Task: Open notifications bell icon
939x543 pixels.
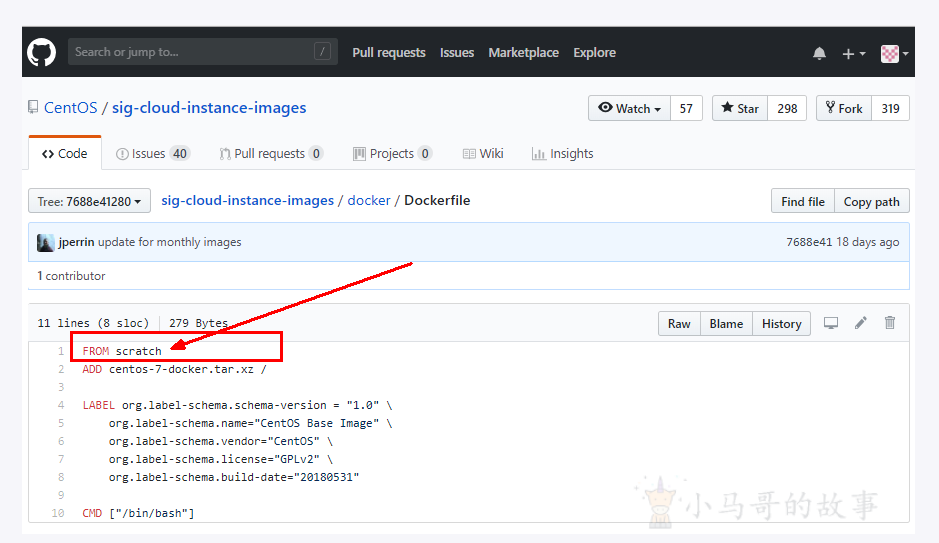Action: pos(819,53)
